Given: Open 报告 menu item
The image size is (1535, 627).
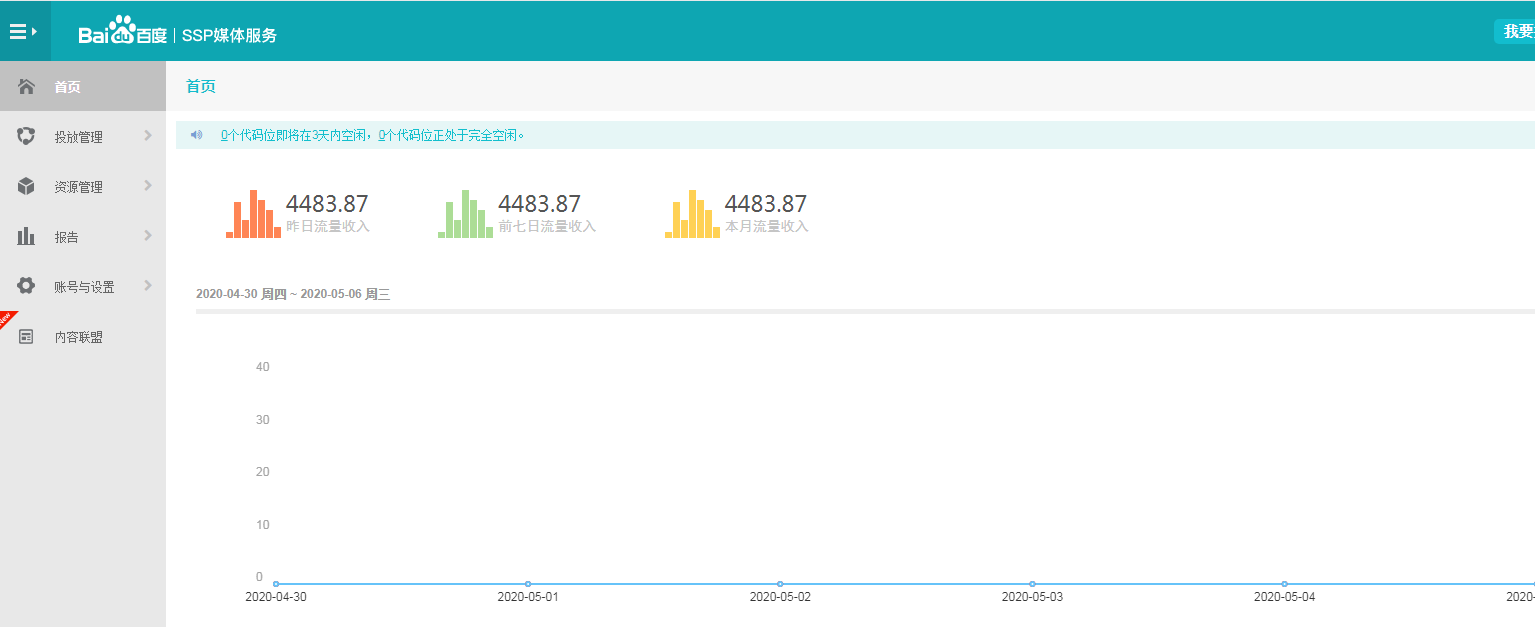Looking at the screenshot, I should click(x=83, y=236).
